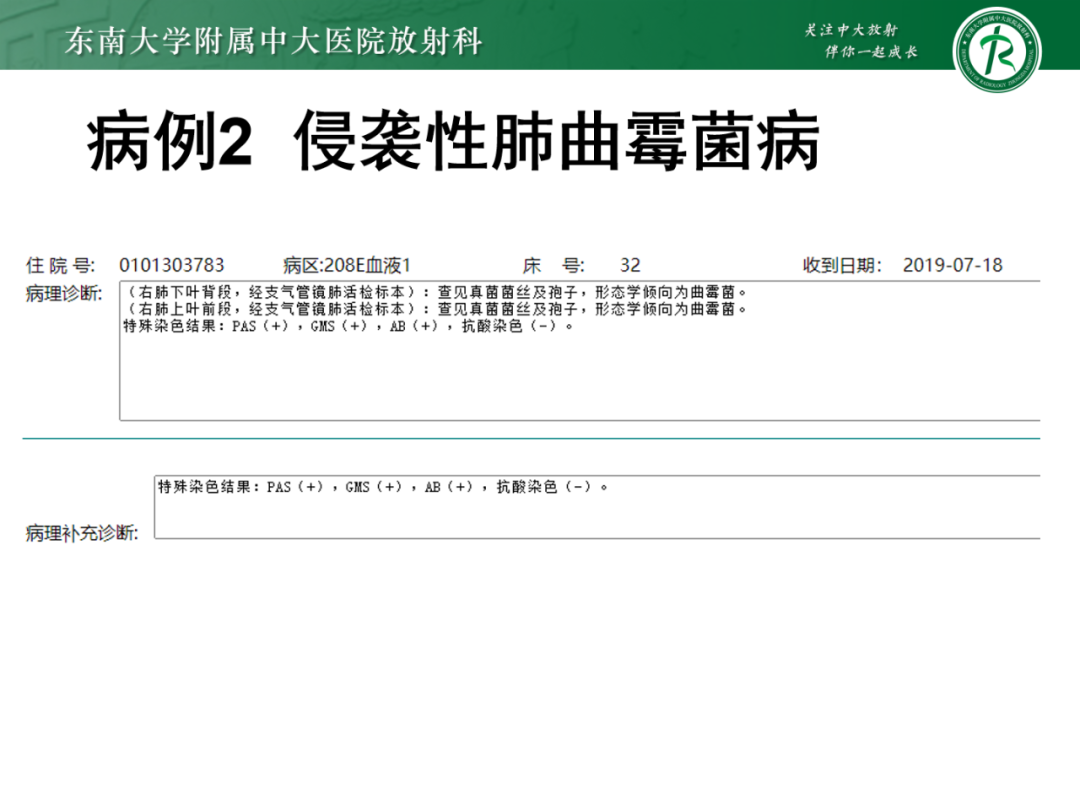The width and height of the screenshot is (1080, 810).
Task: Click the stain results line in the diagnosis box
Action: (x=348, y=326)
